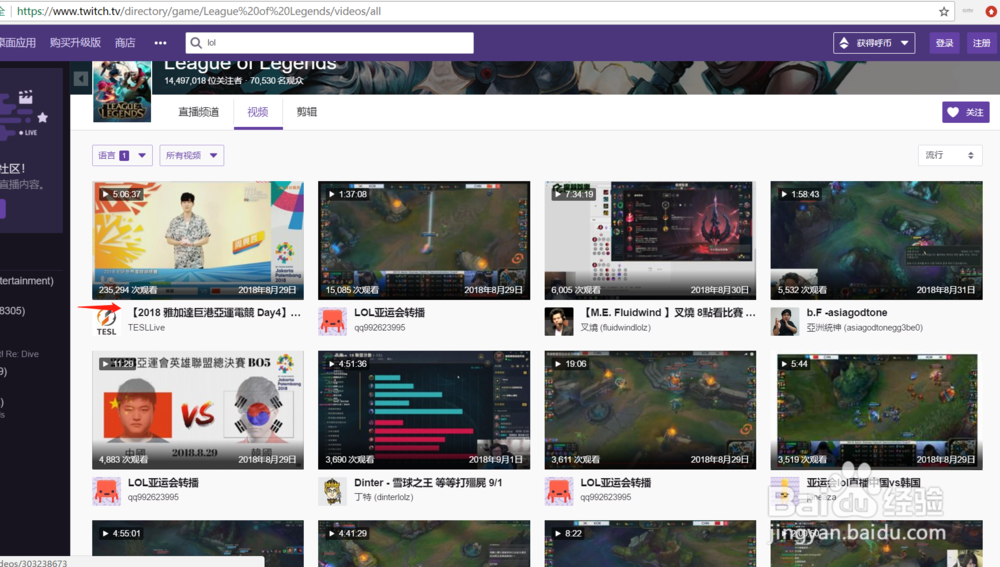This screenshot has width=1000, height=567.
Task: Click the 注册 sign up button
Action: click(x=981, y=43)
